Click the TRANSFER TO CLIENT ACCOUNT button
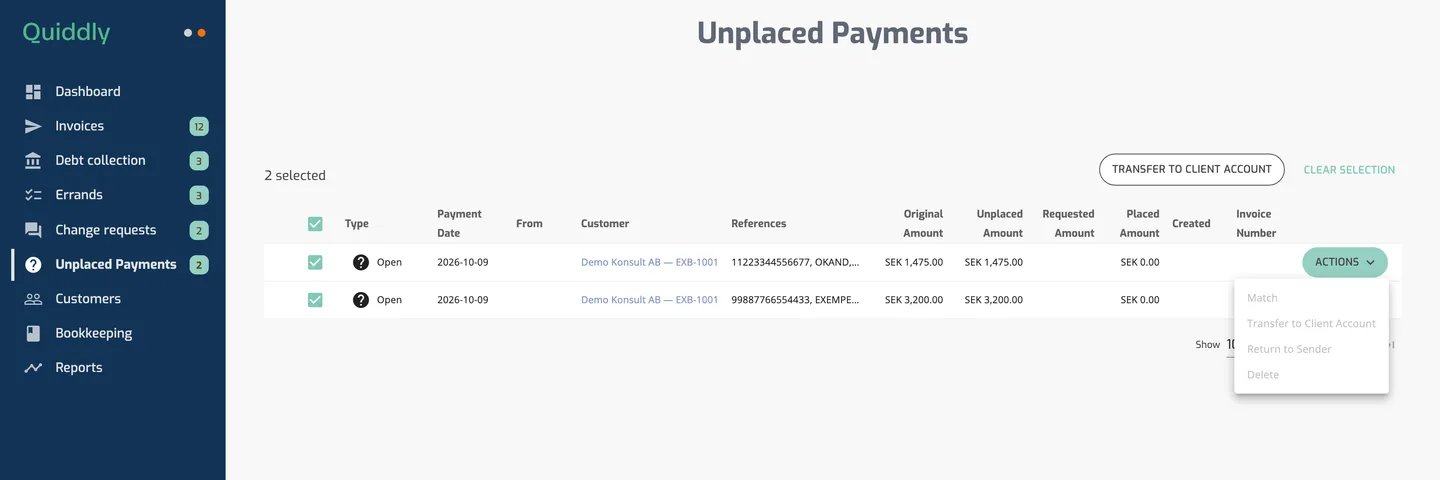This screenshot has width=1440, height=480. coord(1191,170)
